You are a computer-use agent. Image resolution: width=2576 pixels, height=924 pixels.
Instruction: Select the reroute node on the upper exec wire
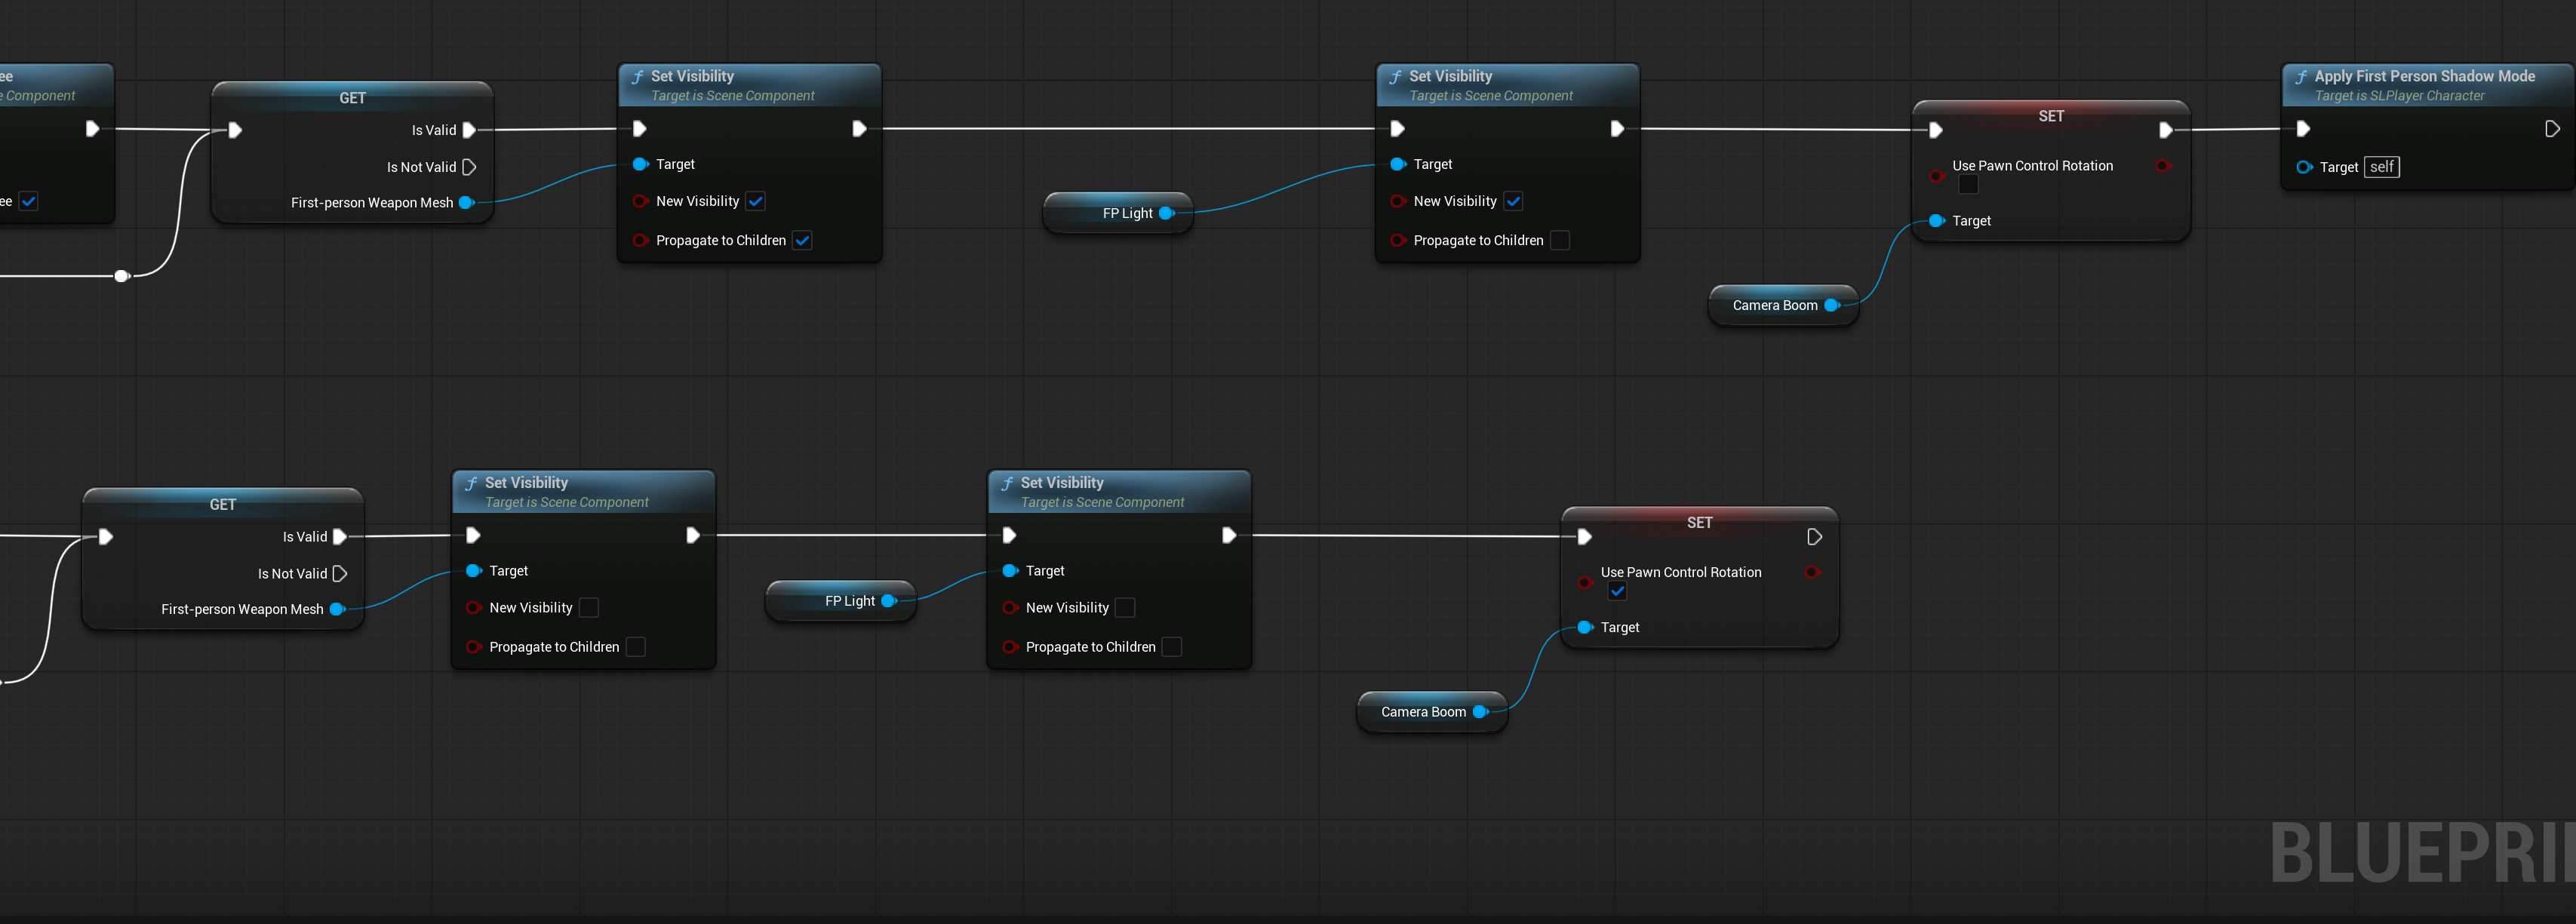click(x=122, y=276)
